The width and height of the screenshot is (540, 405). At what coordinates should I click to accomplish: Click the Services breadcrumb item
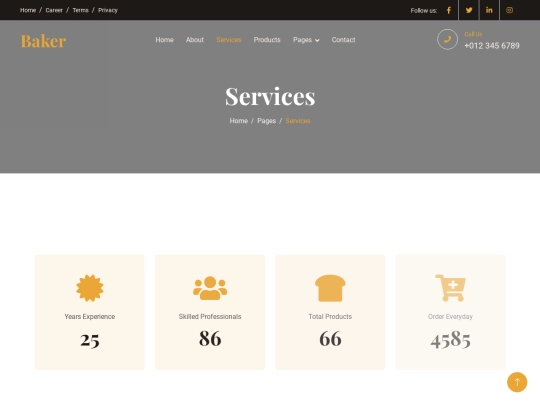click(x=298, y=121)
